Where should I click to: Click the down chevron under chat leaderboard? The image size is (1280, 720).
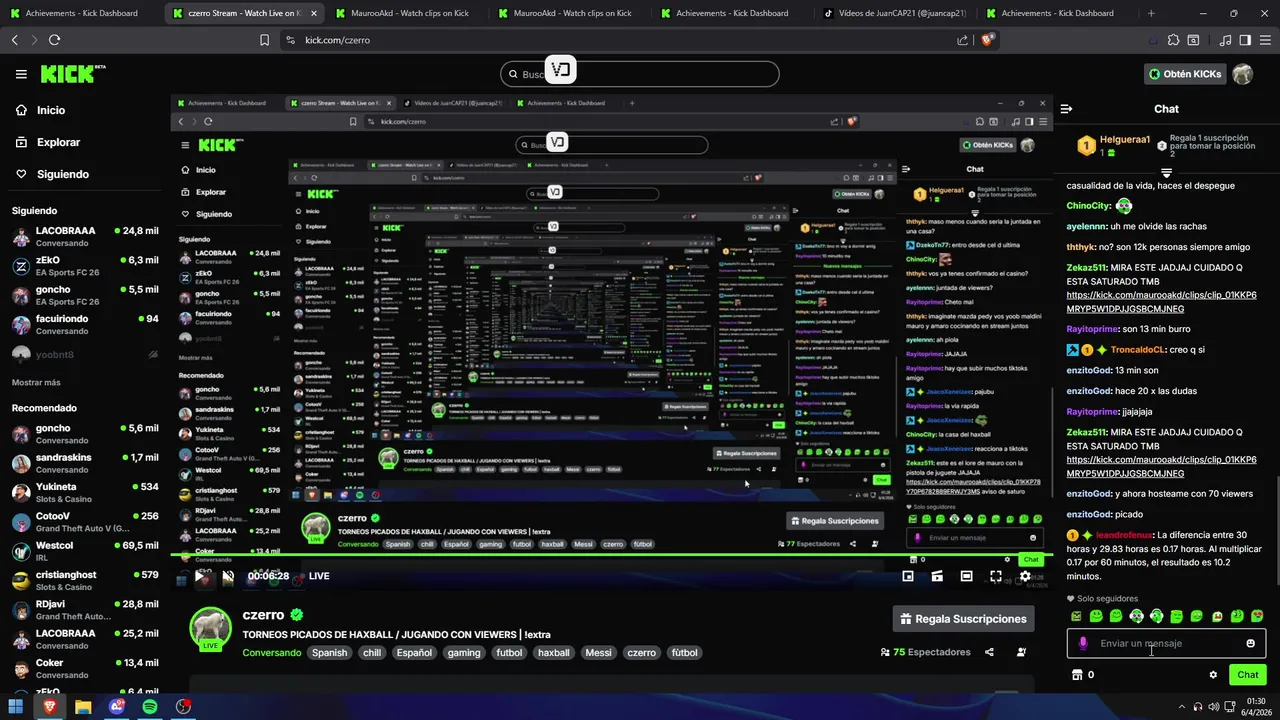tap(1166, 173)
